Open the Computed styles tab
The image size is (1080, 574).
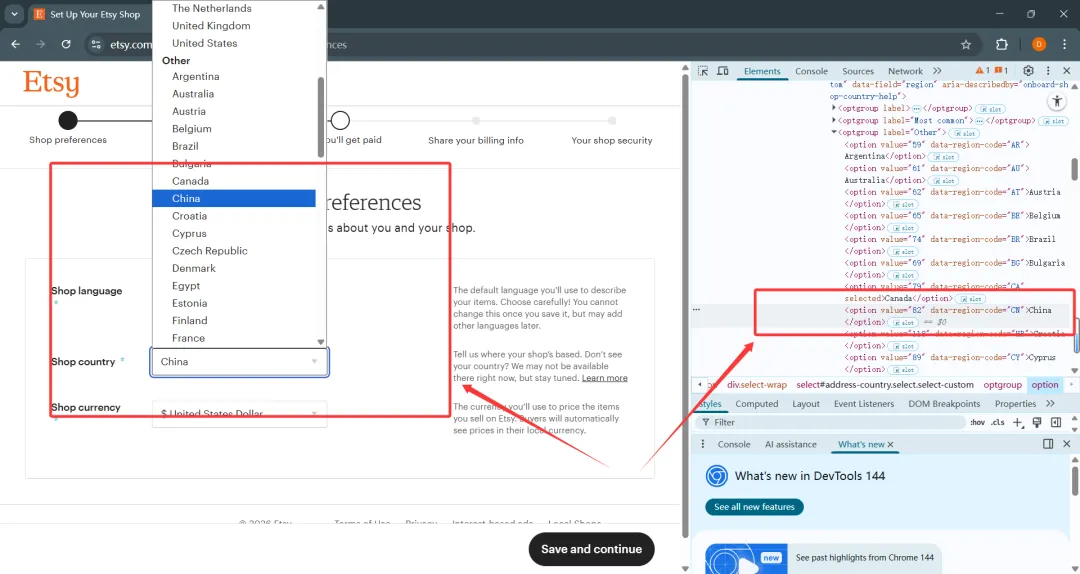pos(756,404)
